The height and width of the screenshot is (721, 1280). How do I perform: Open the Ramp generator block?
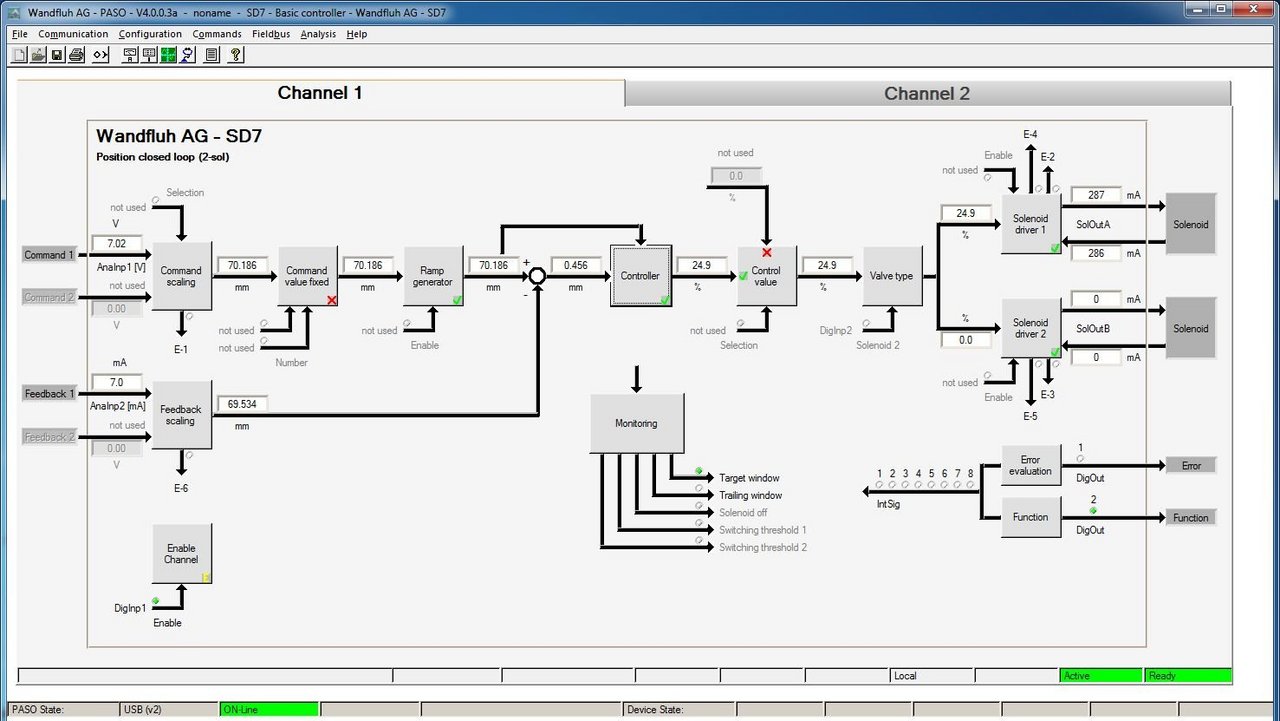[x=433, y=276]
